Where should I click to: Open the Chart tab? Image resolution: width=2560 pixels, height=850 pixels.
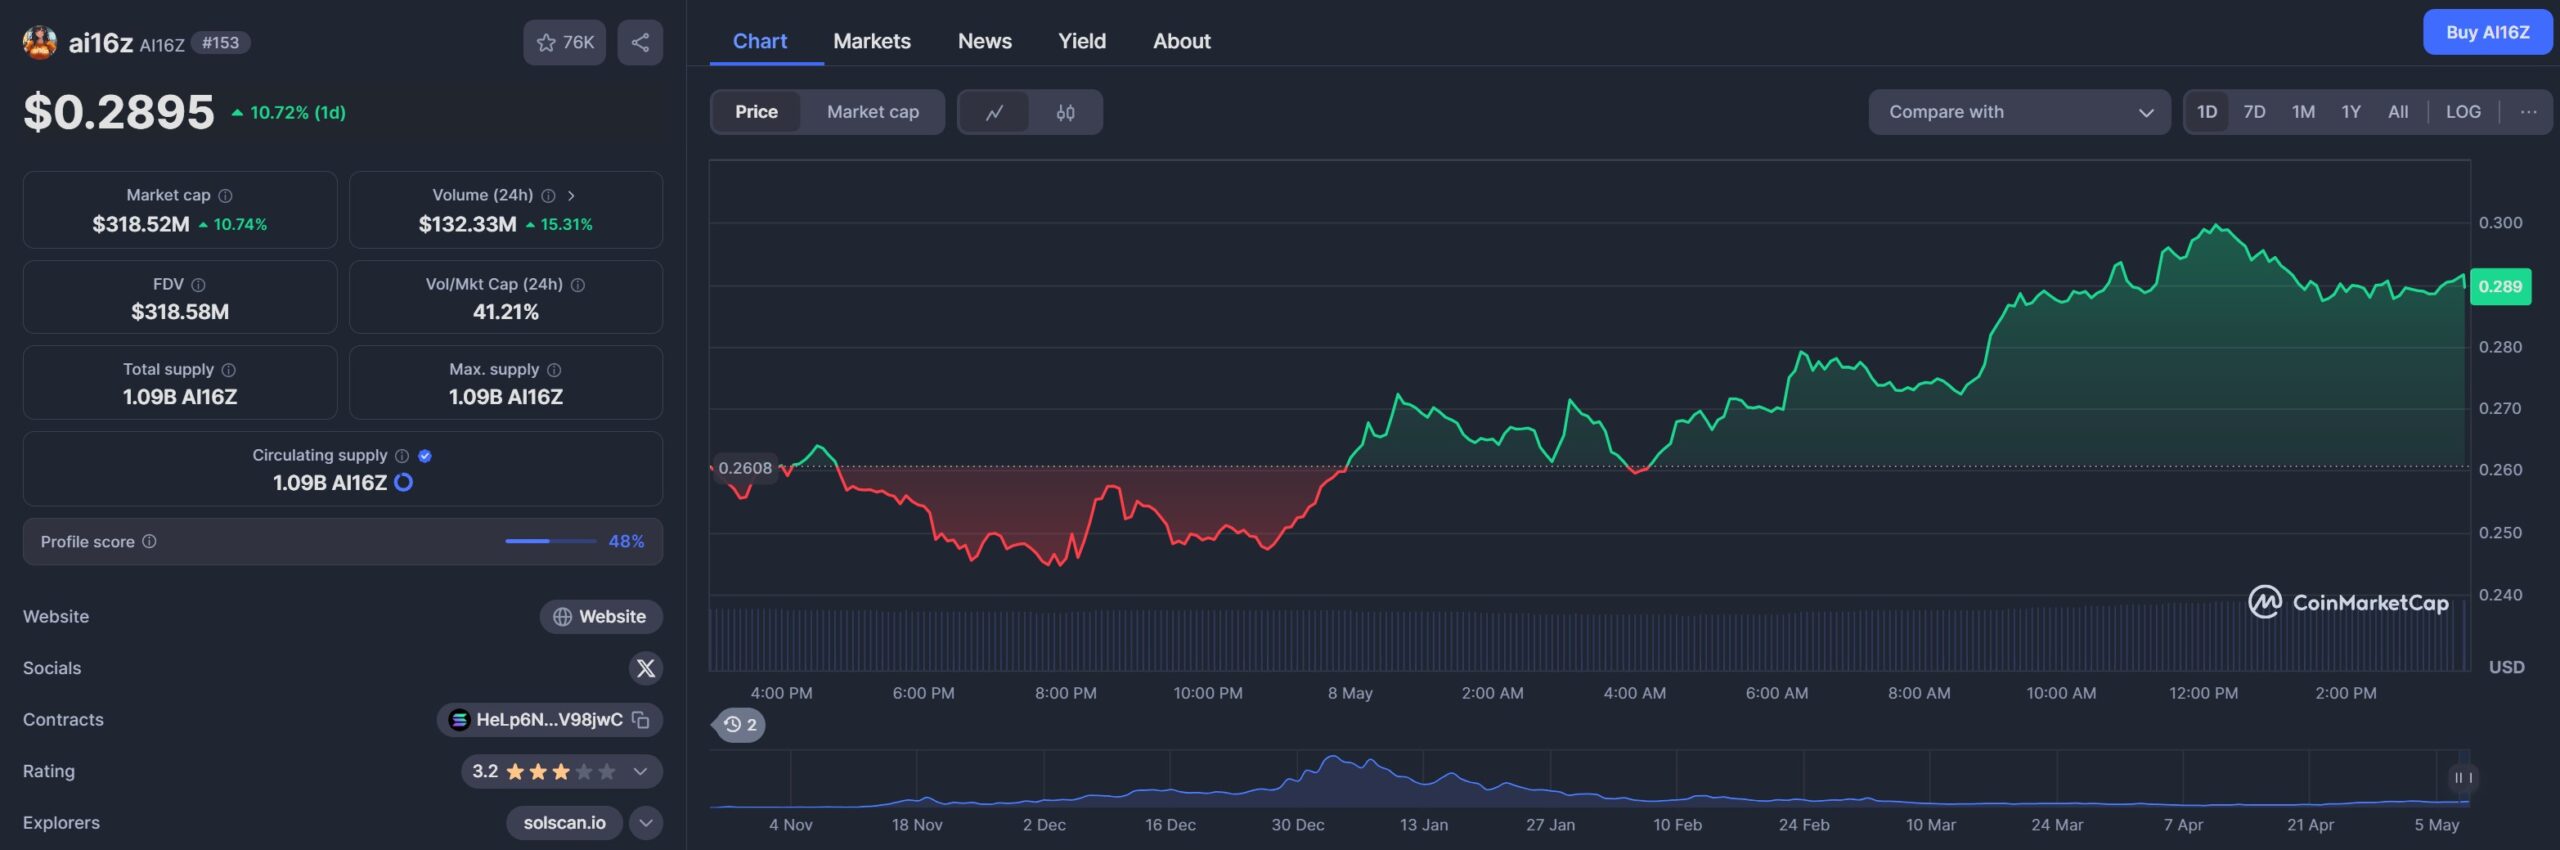[x=760, y=41]
